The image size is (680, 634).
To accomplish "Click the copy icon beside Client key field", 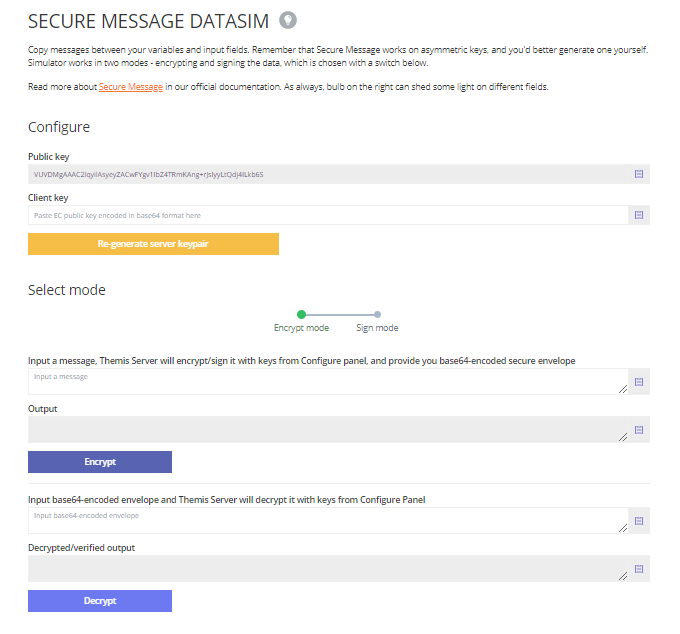I will (639, 215).
